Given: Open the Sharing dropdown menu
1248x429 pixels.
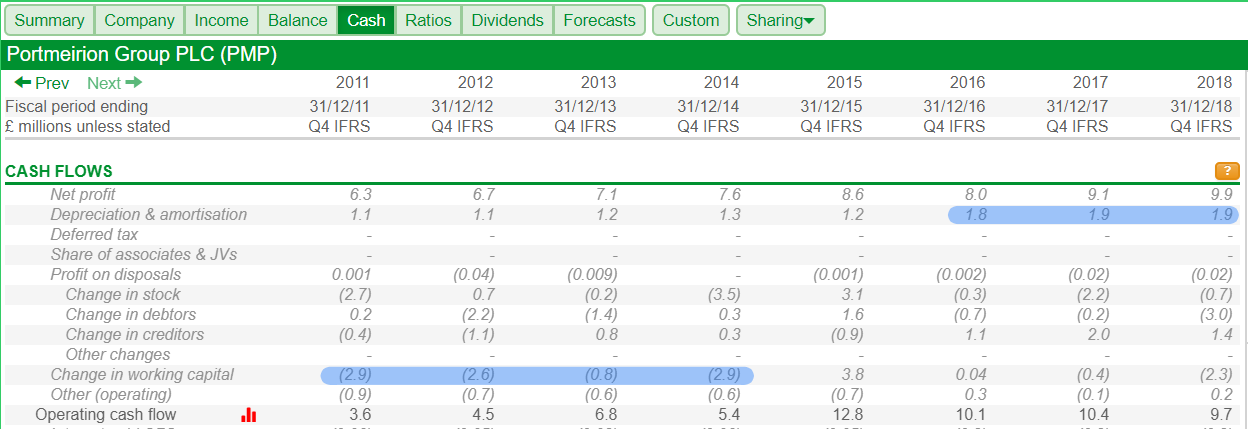Looking at the screenshot, I should [x=781, y=20].
